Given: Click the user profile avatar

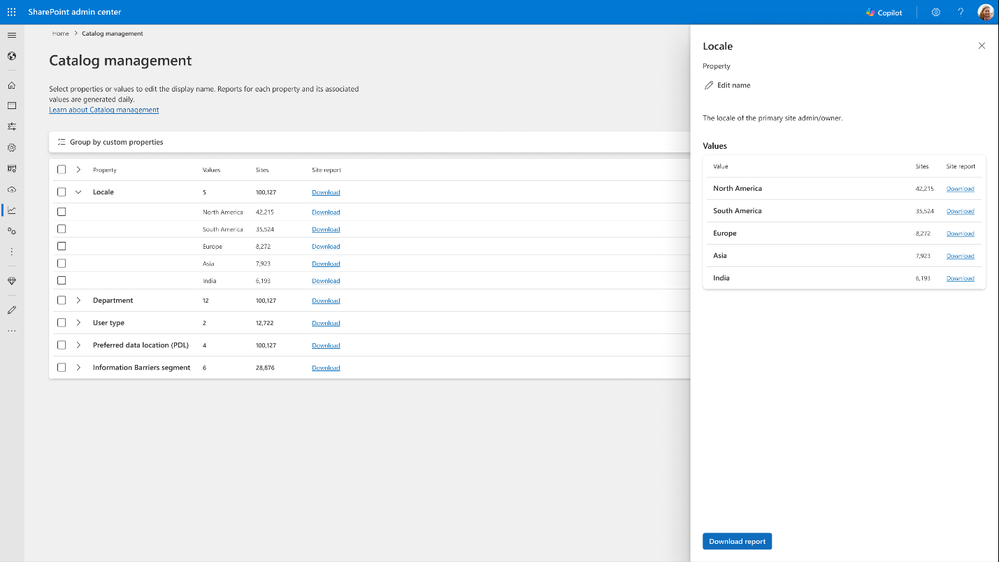Looking at the screenshot, I should [x=985, y=12].
